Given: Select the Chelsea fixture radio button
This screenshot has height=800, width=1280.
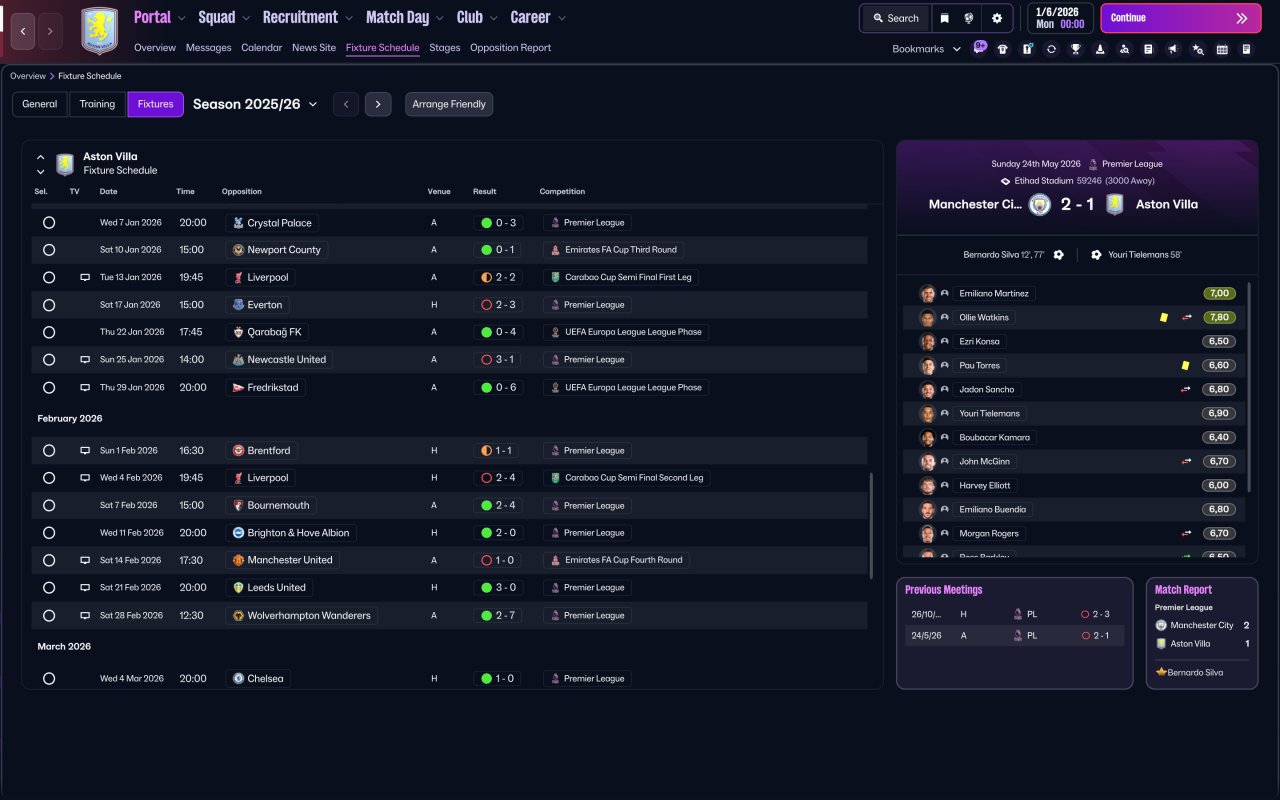Looking at the screenshot, I should [x=49, y=679].
